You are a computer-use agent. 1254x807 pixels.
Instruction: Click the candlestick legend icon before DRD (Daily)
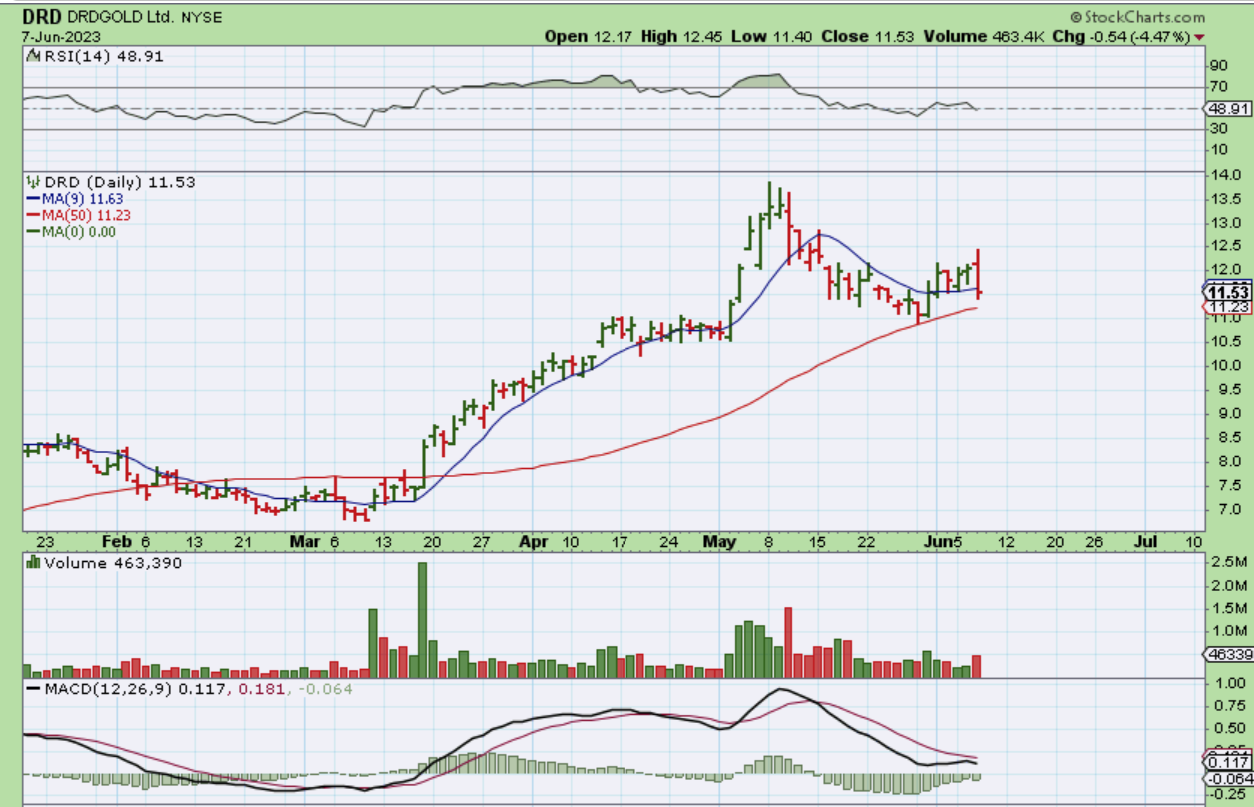[31, 182]
